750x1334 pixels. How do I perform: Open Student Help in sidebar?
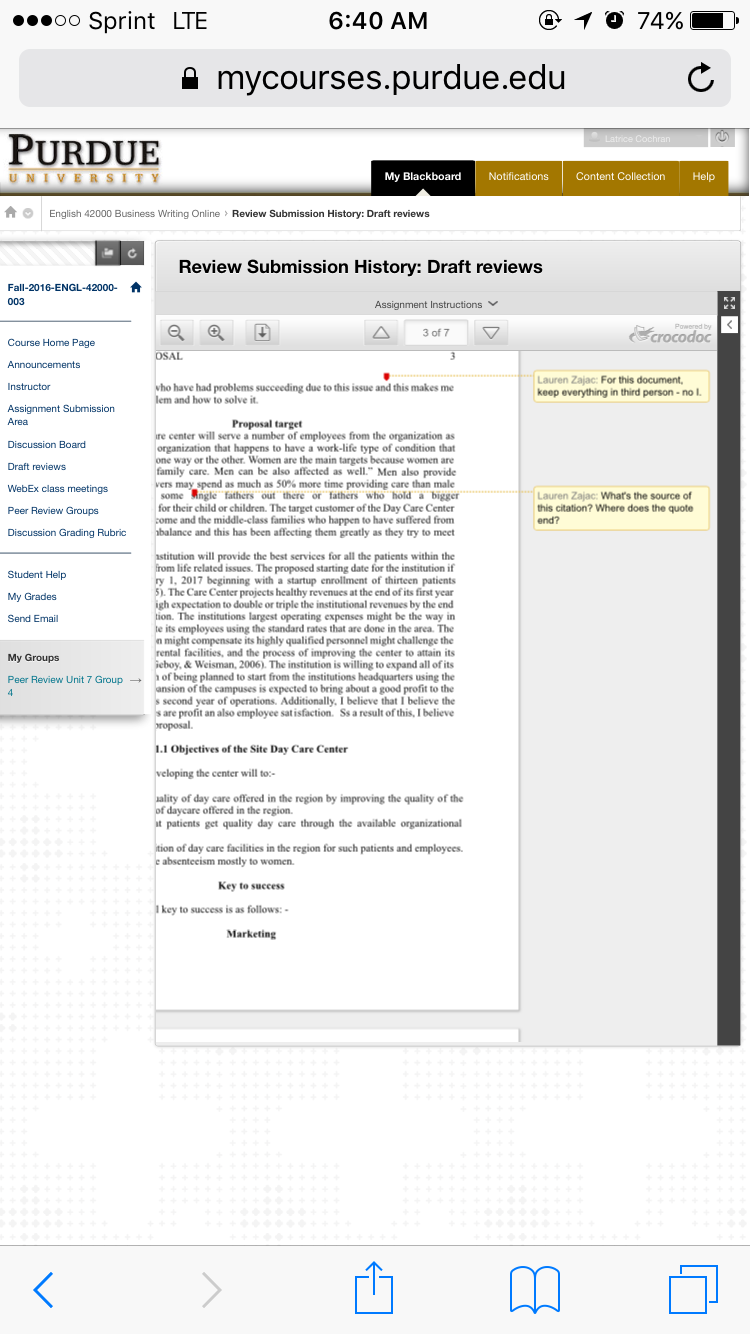click(x=37, y=575)
